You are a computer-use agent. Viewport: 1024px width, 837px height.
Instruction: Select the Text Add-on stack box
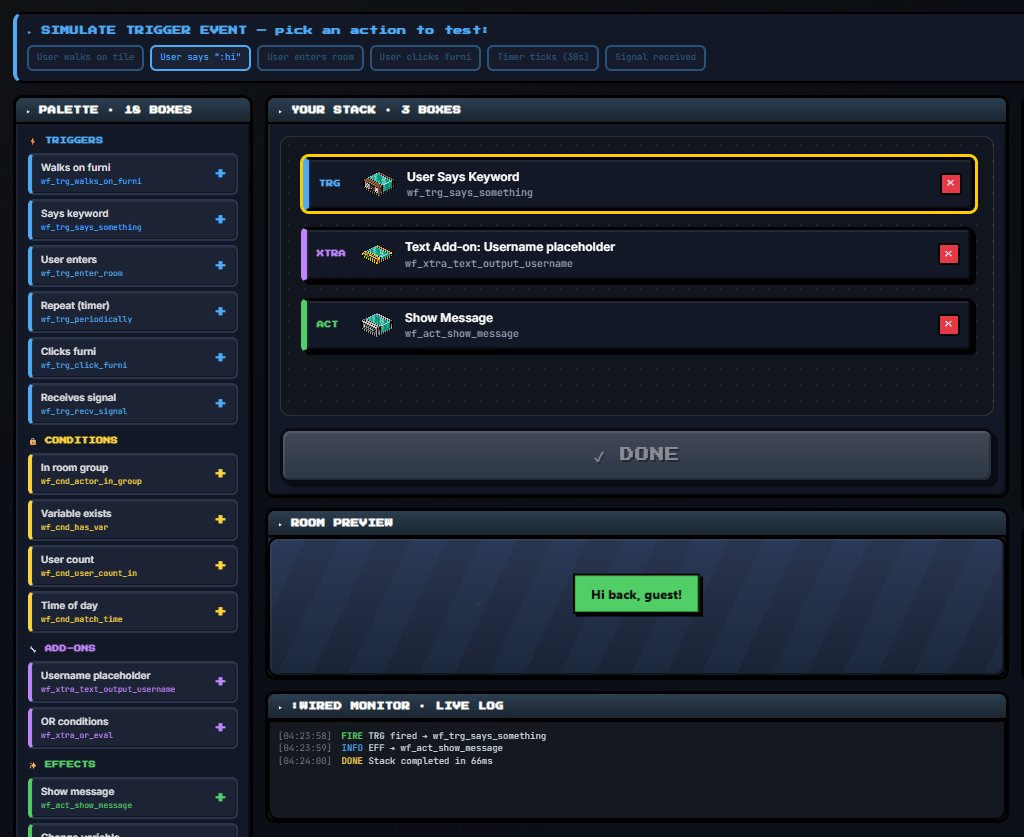coord(637,254)
